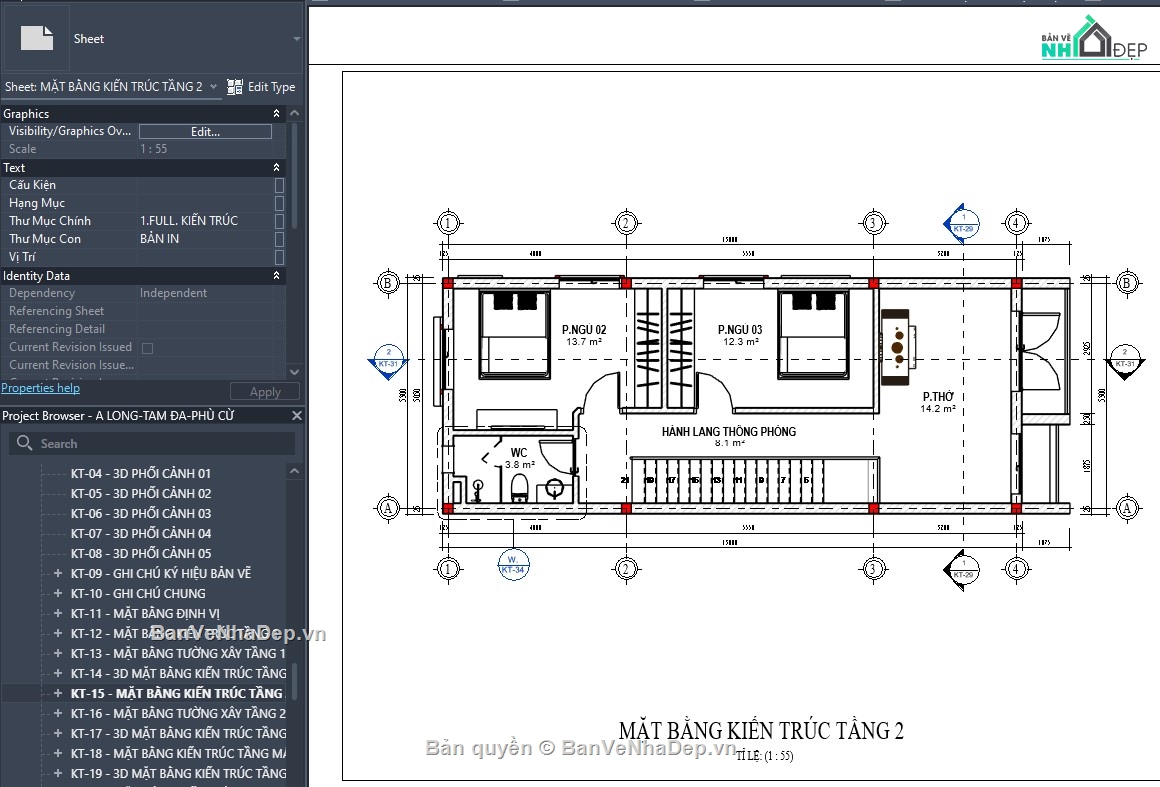Image resolution: width=1160 pixels, height=787 pixels.
Task: Open the Properties help link
Action: click(x=40, y=388)
